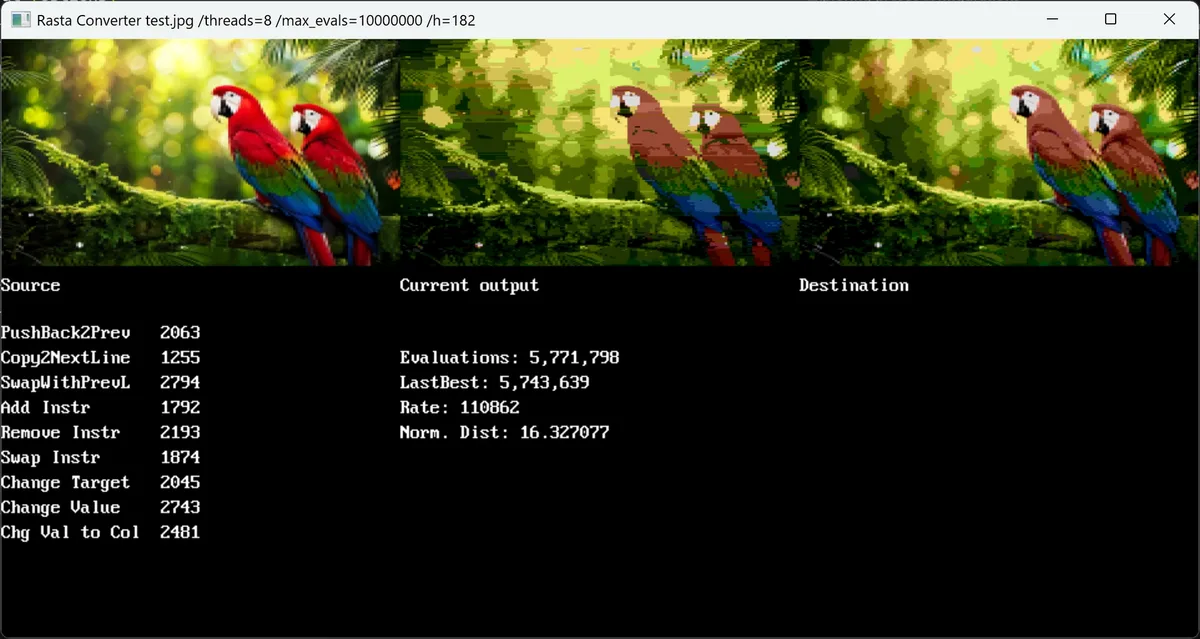The image size is (1200, 639).
Task: Select the Current output panel label
Action: (x=469, y=285)
